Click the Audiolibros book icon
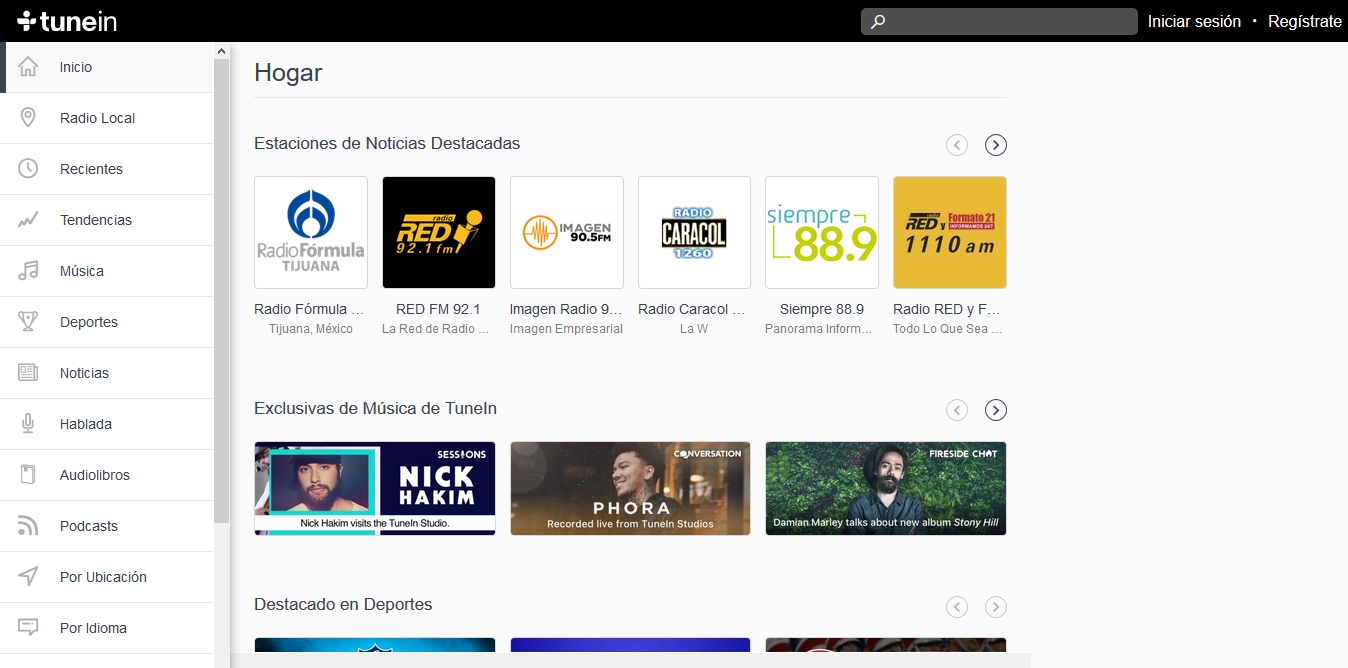 point(28,475)
